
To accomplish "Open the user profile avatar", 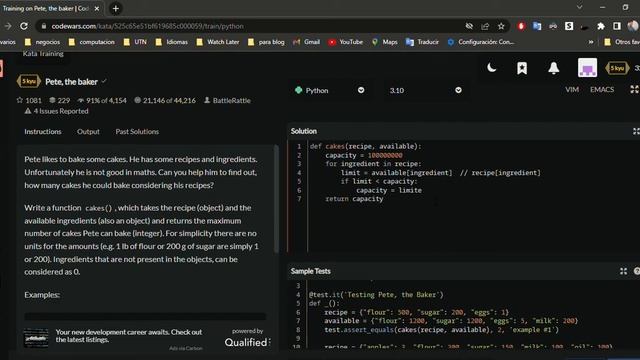I will pos(587,67).
